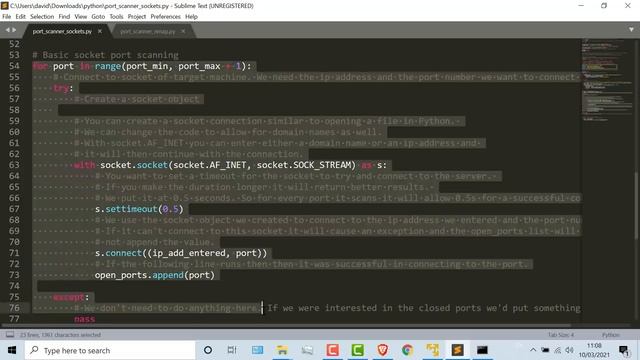Toggle the side bar panel icon in status bar
This screenshot has height=360, width=640.
coord(10,335)
